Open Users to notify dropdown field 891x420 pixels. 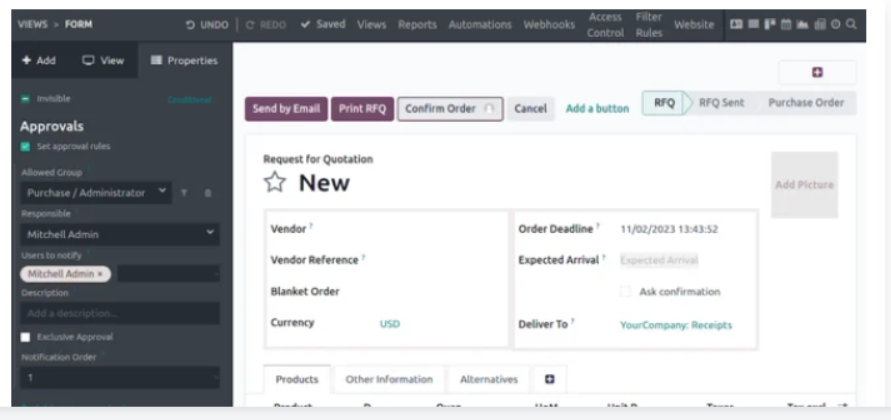click(x=168, y=274)
